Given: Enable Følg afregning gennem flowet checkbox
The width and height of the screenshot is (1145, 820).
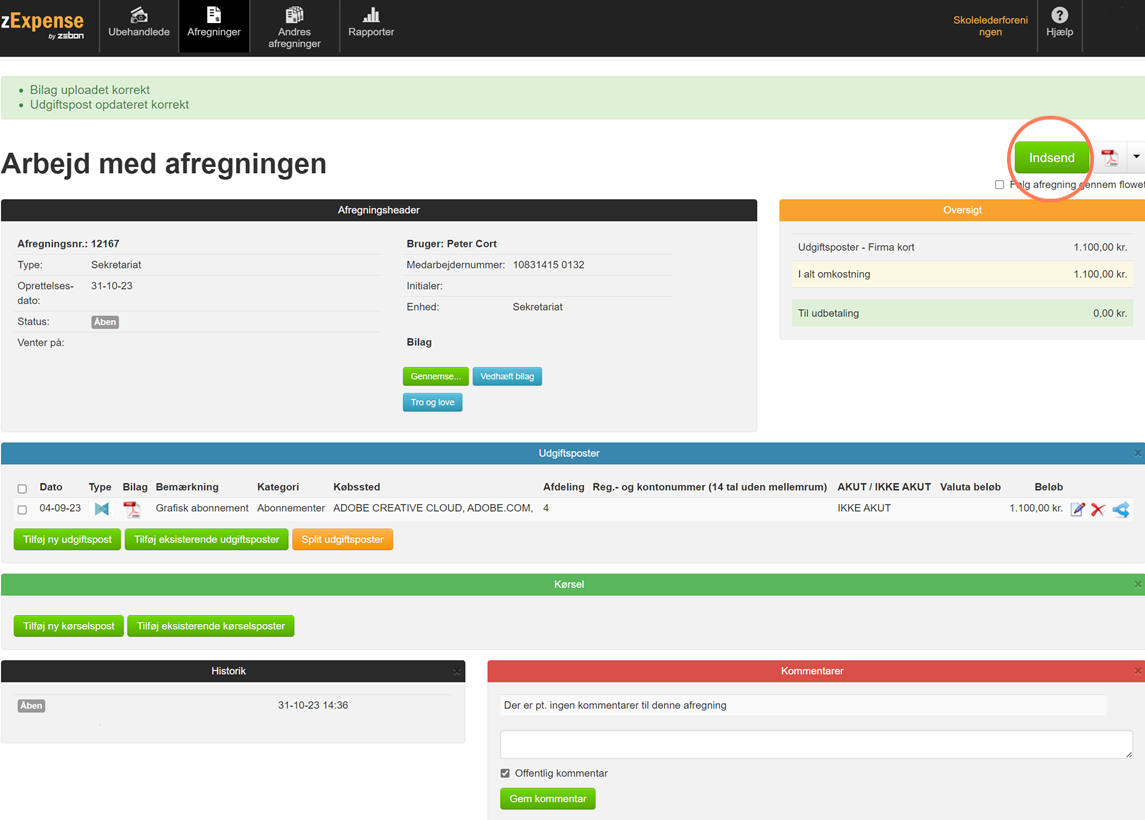Looking at the screenshot, I should pyautogui.click(x=999, y=185).
